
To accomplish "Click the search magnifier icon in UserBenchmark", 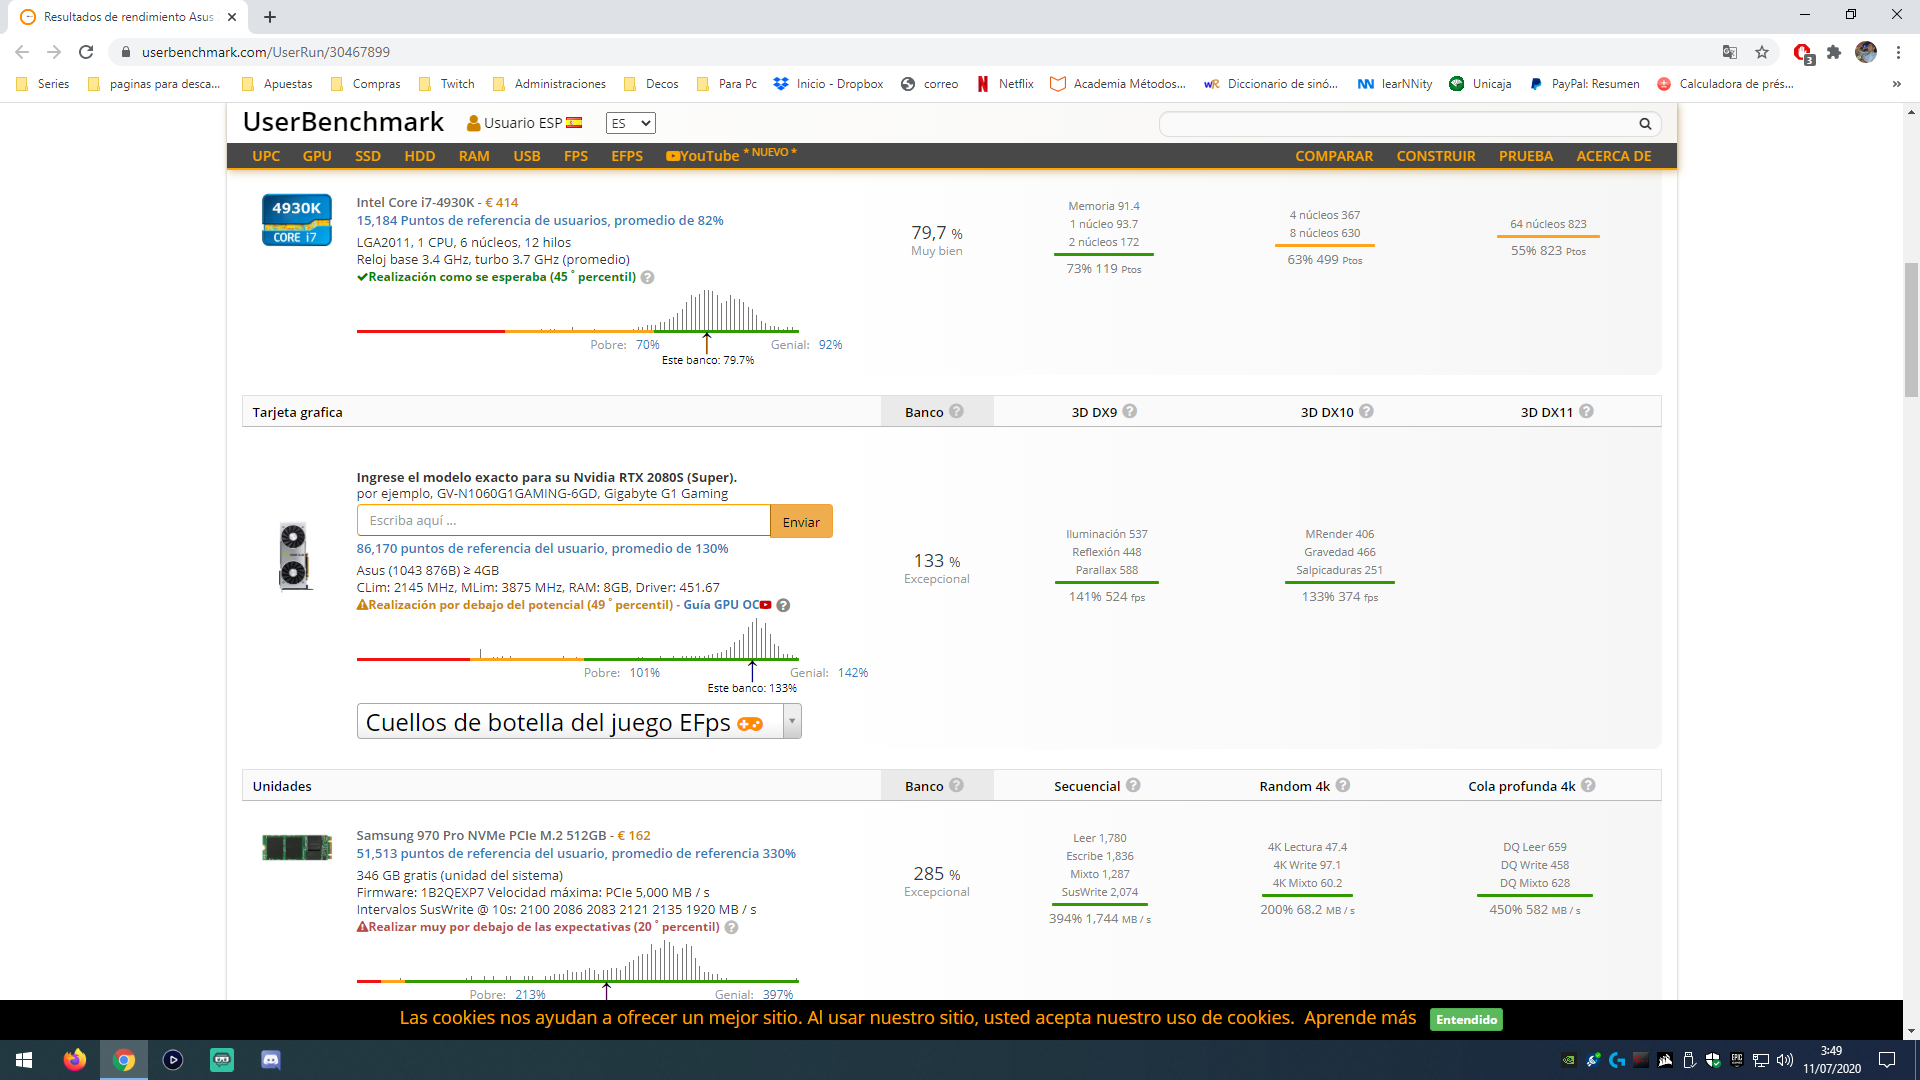I will (1645, 124).
